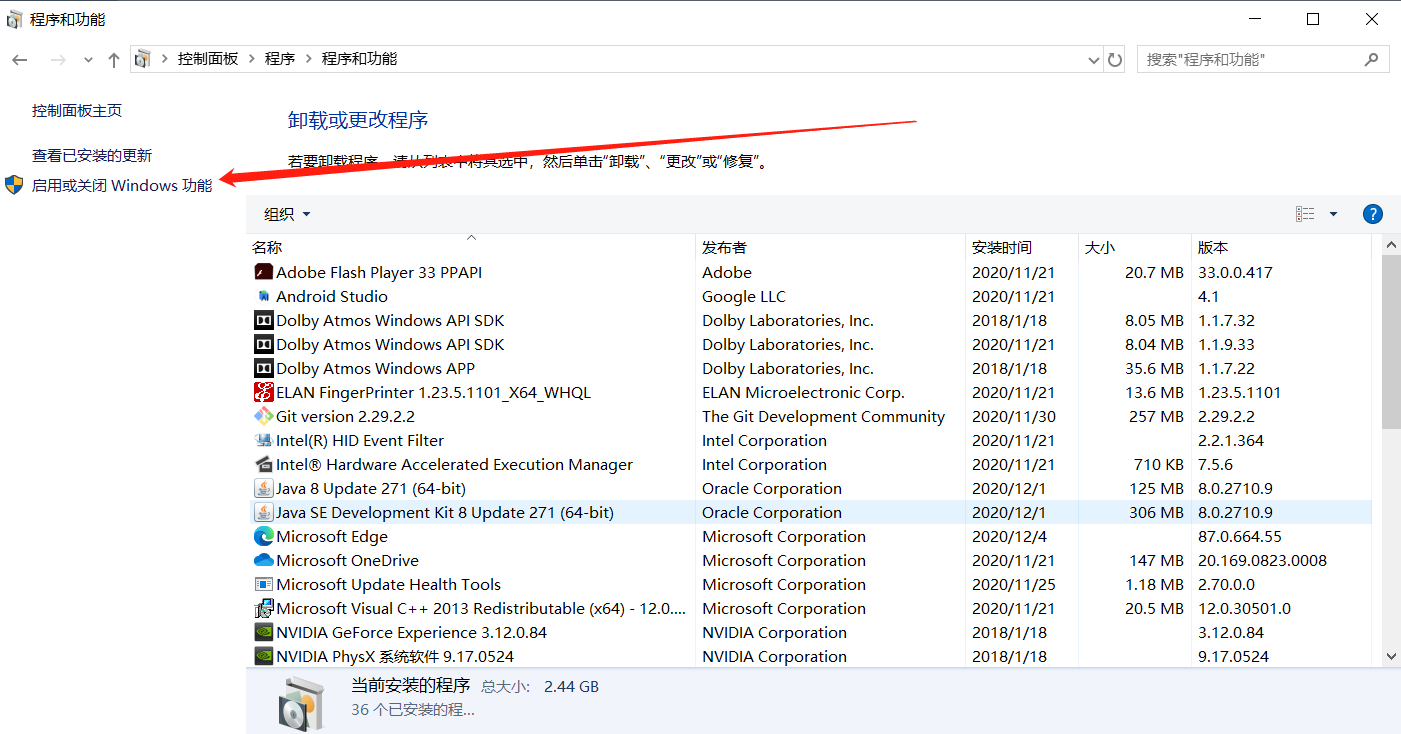The width and height of the screenshot is (1401, 734).
Task: Refresh the 程序和功能 view
Action: (x=1115, y=60)
